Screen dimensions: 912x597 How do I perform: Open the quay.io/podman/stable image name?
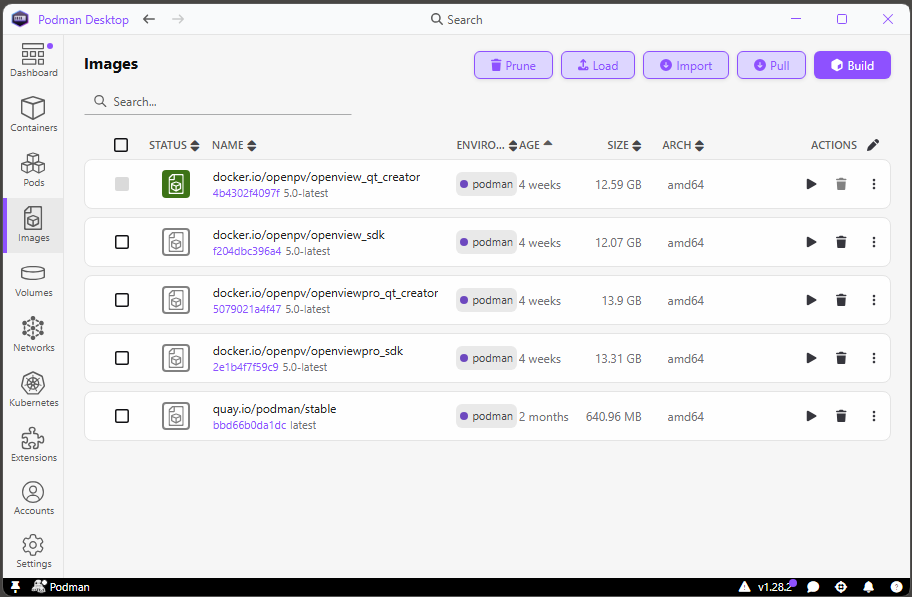tap(274, 409)
